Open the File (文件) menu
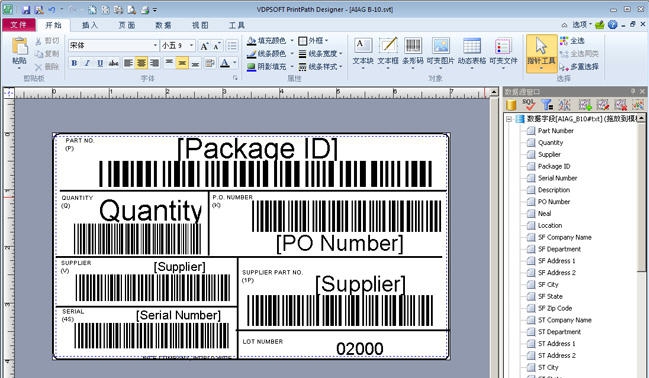This screenshot has width=649, height=378. 18,25
